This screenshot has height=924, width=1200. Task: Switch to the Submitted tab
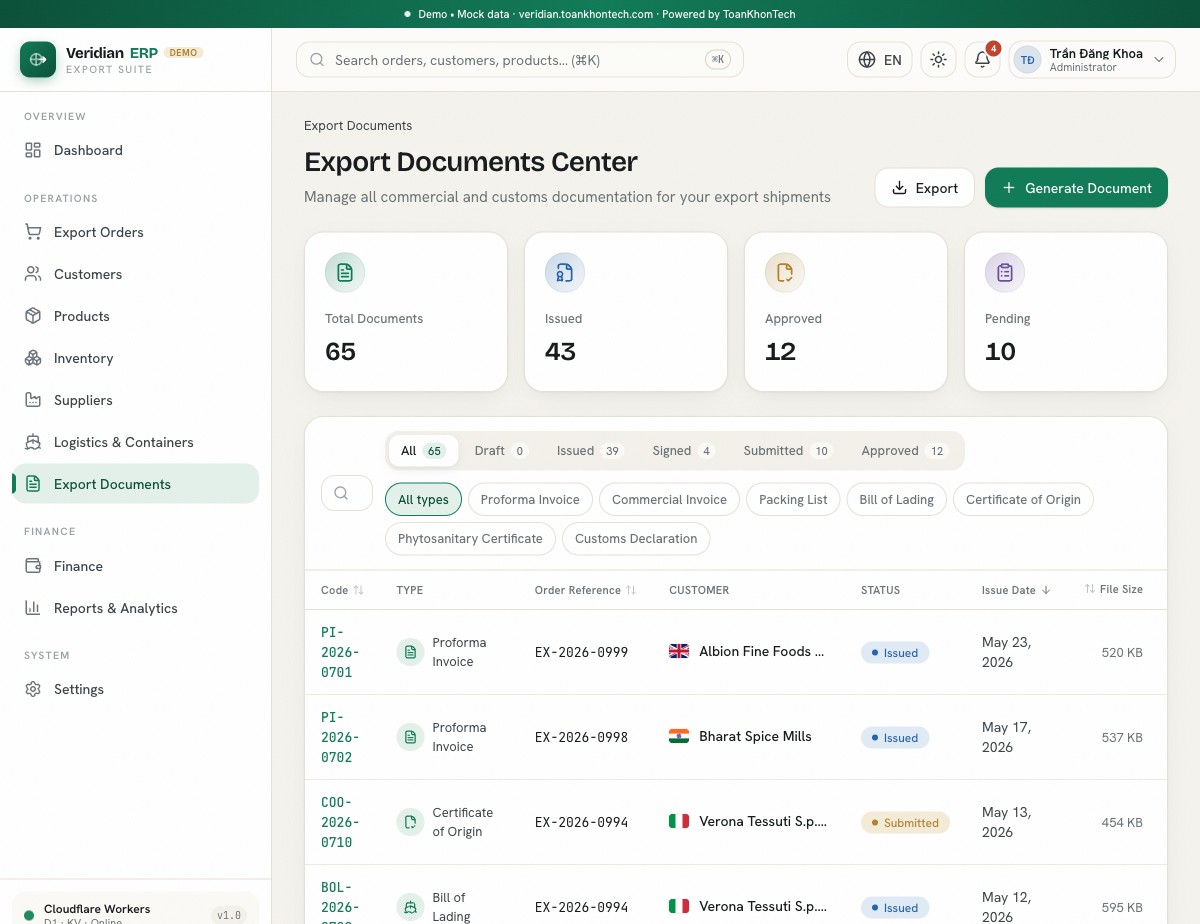coord(787,451)
